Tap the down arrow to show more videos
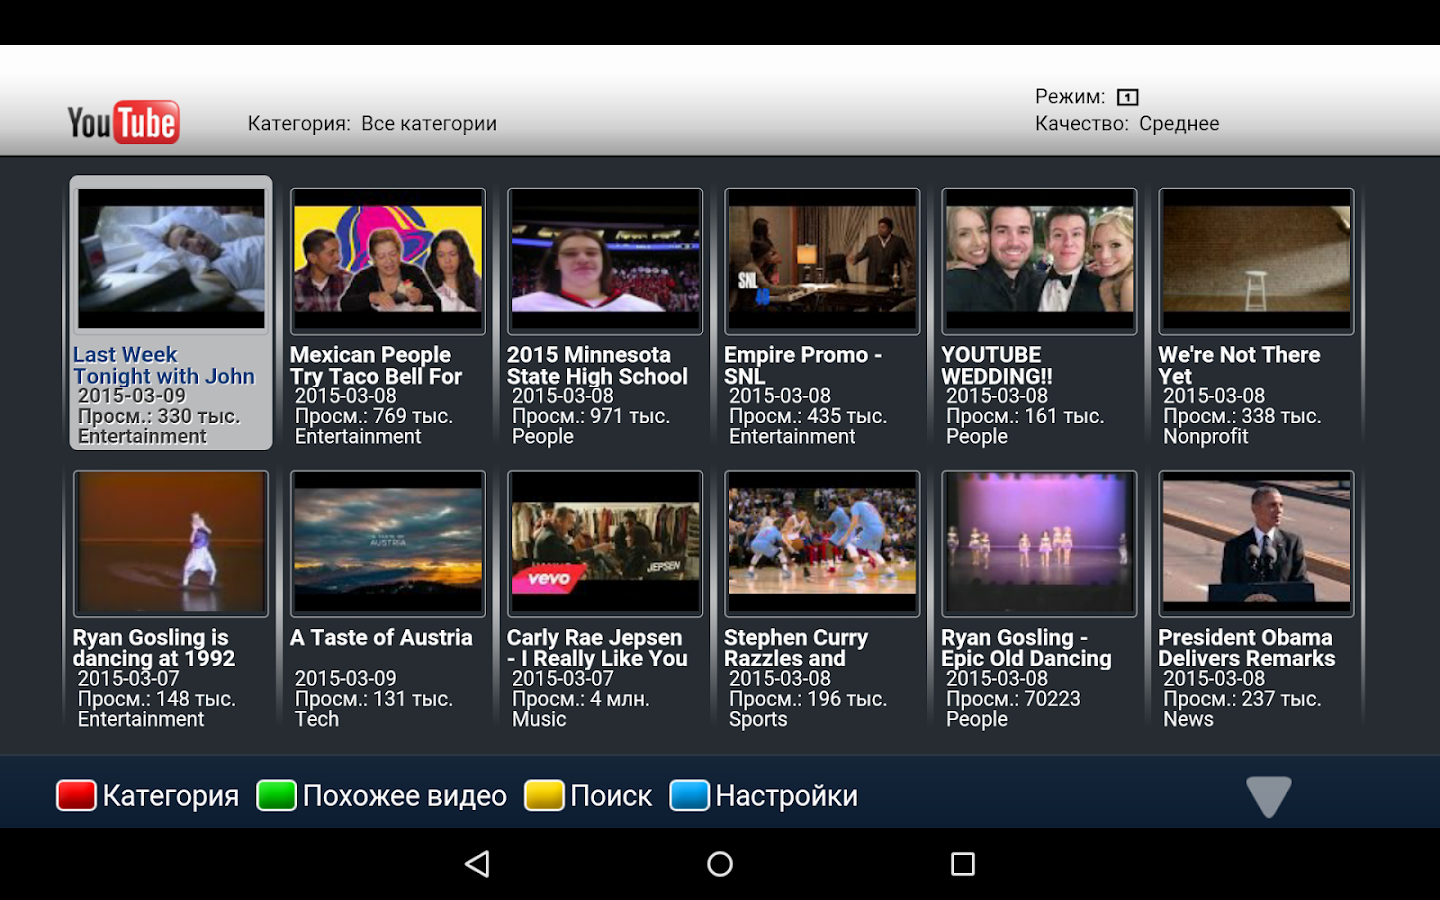 (x=1269, y=796)
